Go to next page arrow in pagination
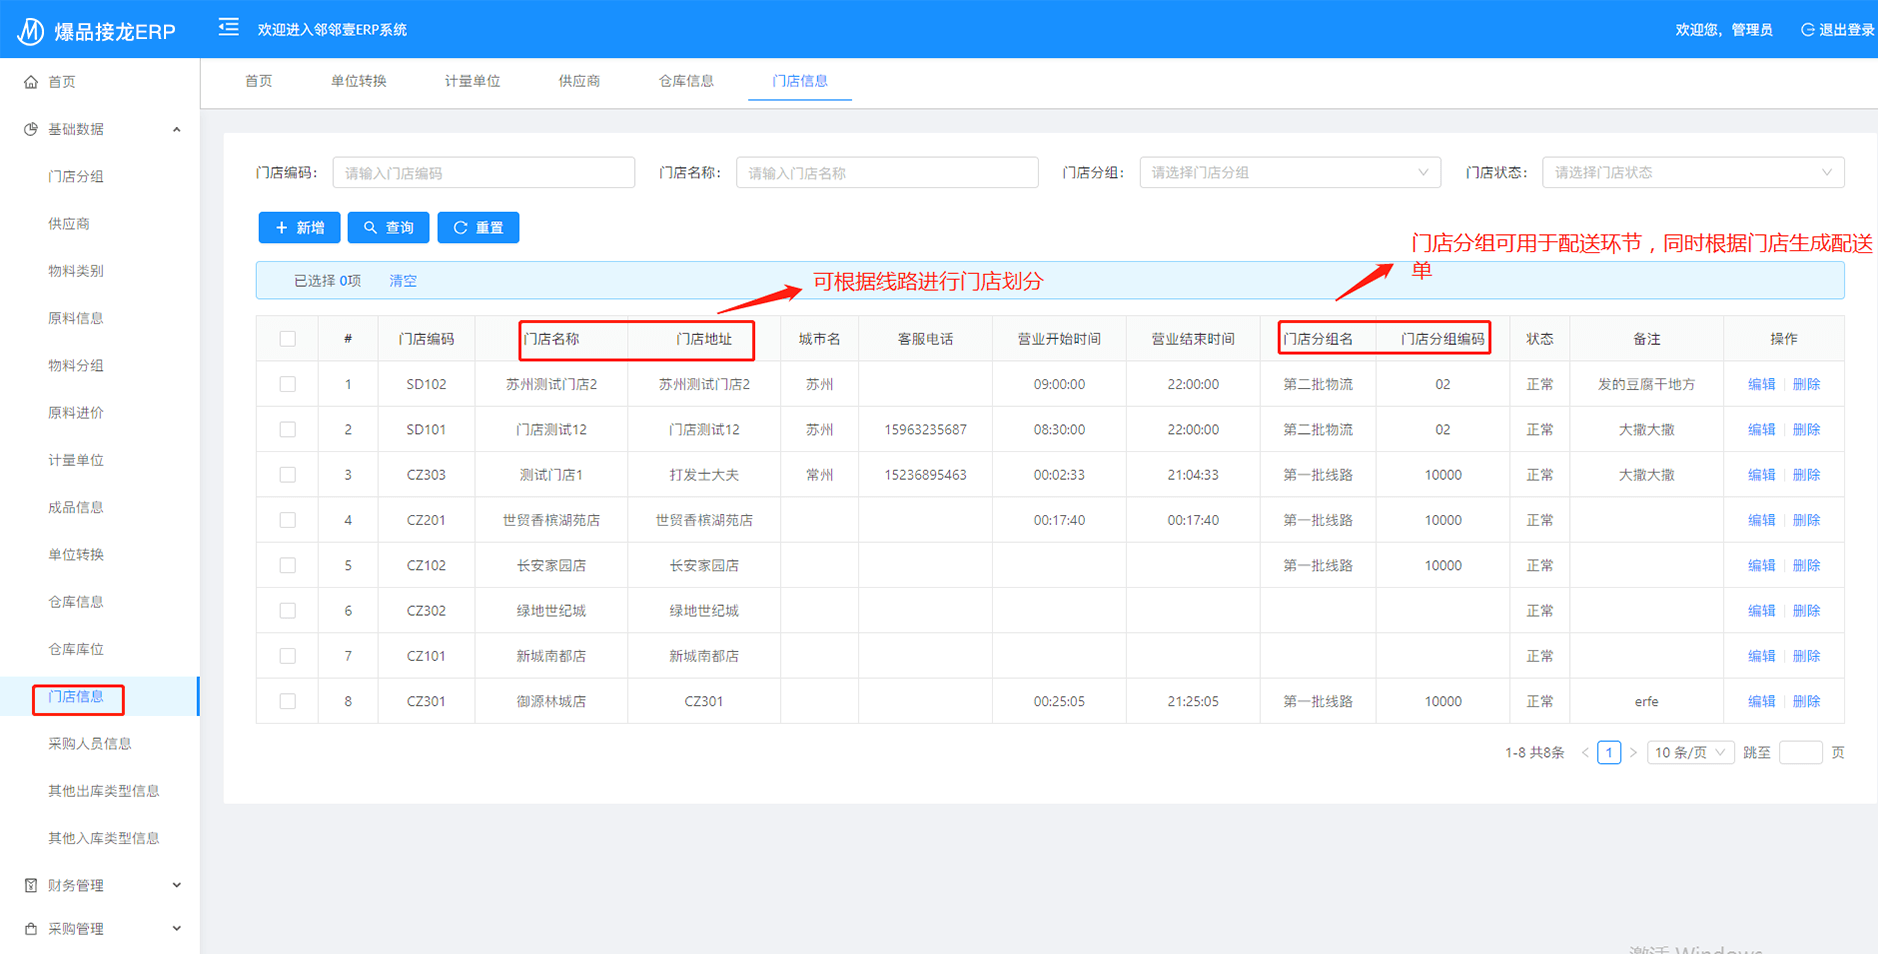The image size is (1878, 954). click(x=1633, y=752)
